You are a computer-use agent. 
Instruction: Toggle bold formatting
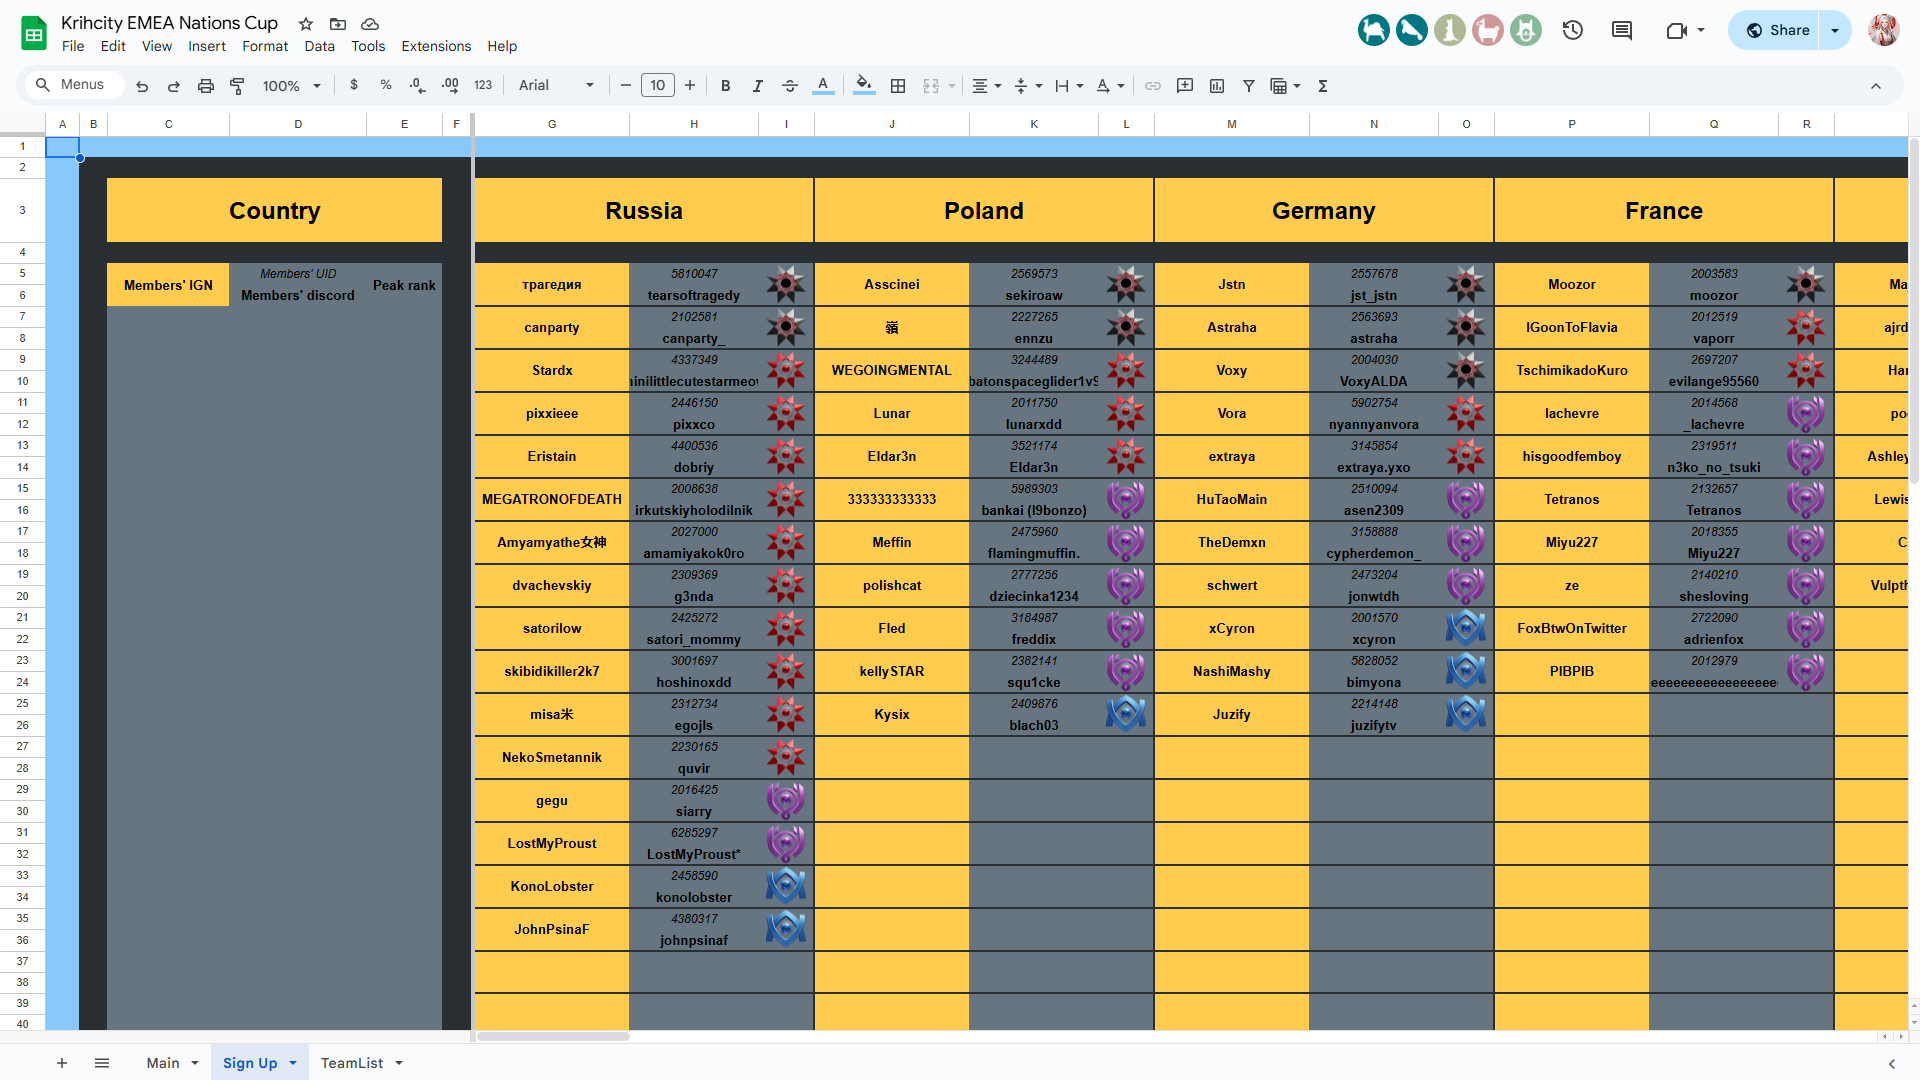click(726, 86)
